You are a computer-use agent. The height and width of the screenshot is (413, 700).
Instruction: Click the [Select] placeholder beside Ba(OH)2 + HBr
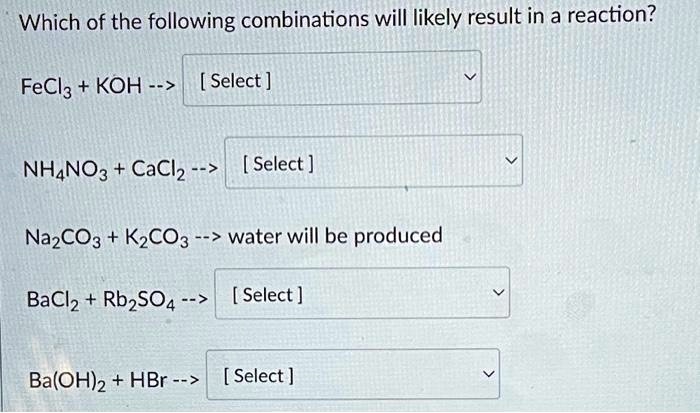(x=258, y=376)
